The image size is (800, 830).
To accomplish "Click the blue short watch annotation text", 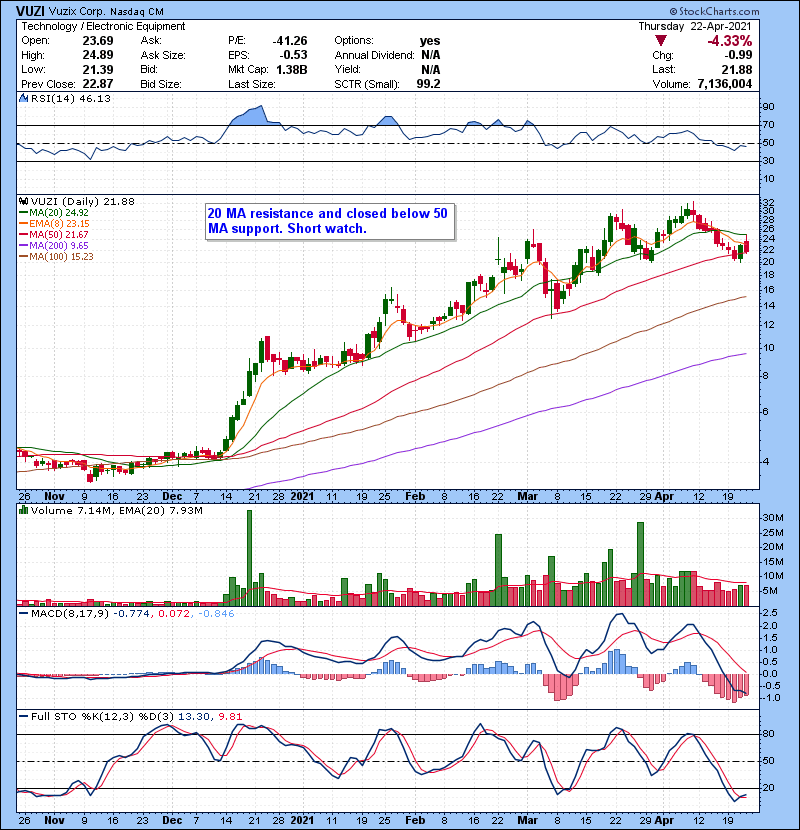I will pos(328,221).
